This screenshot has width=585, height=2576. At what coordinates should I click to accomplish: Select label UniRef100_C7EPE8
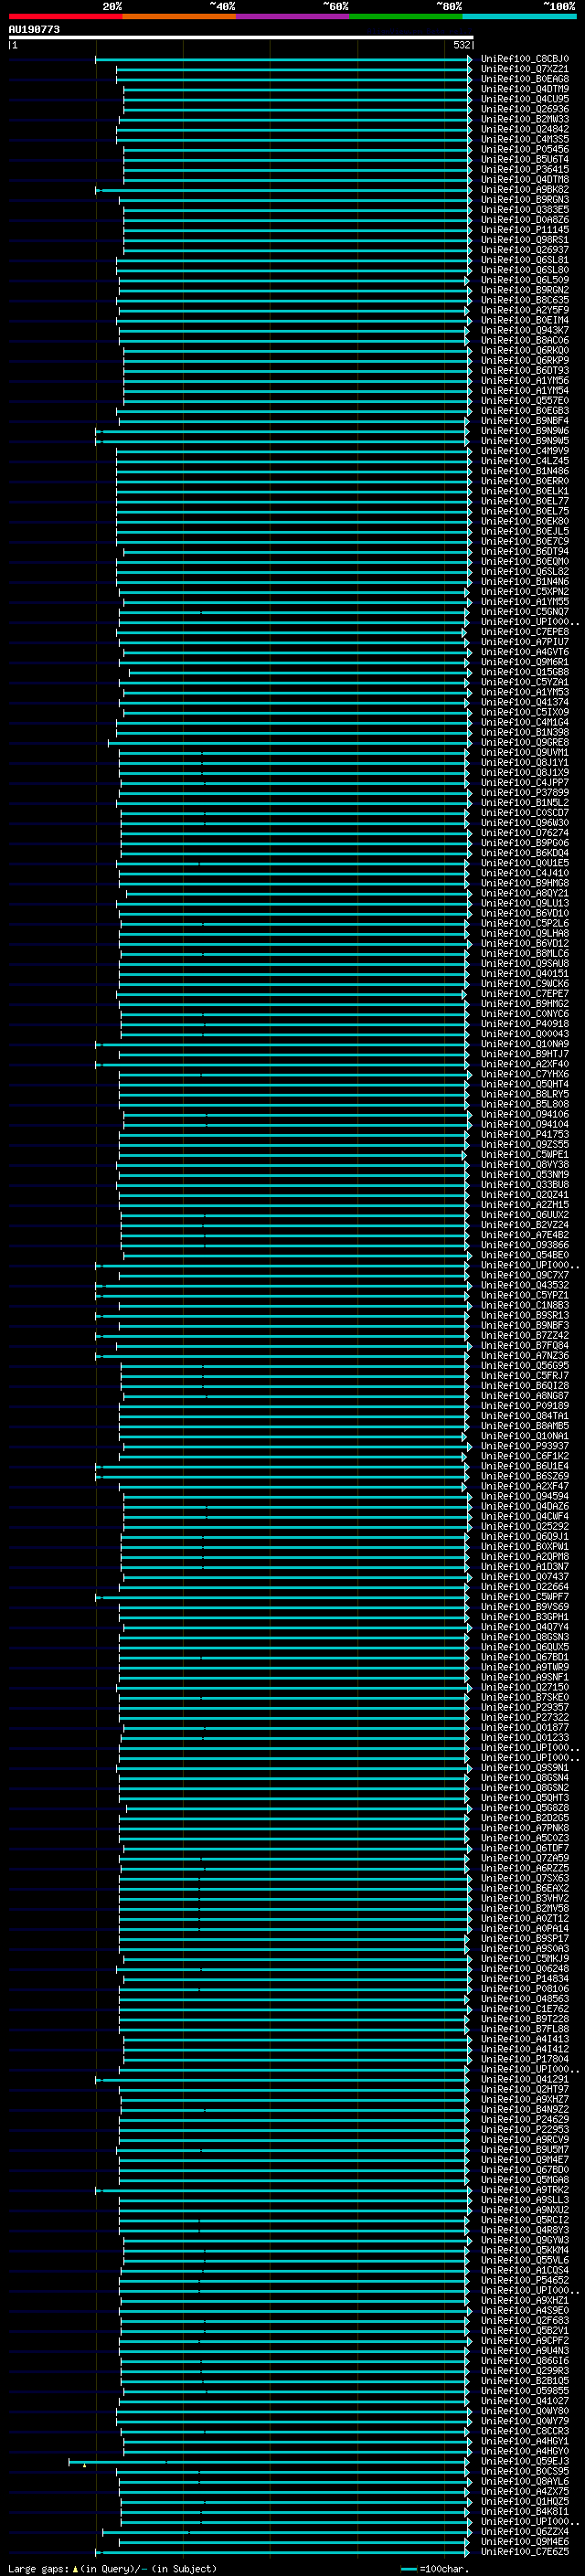525,631
